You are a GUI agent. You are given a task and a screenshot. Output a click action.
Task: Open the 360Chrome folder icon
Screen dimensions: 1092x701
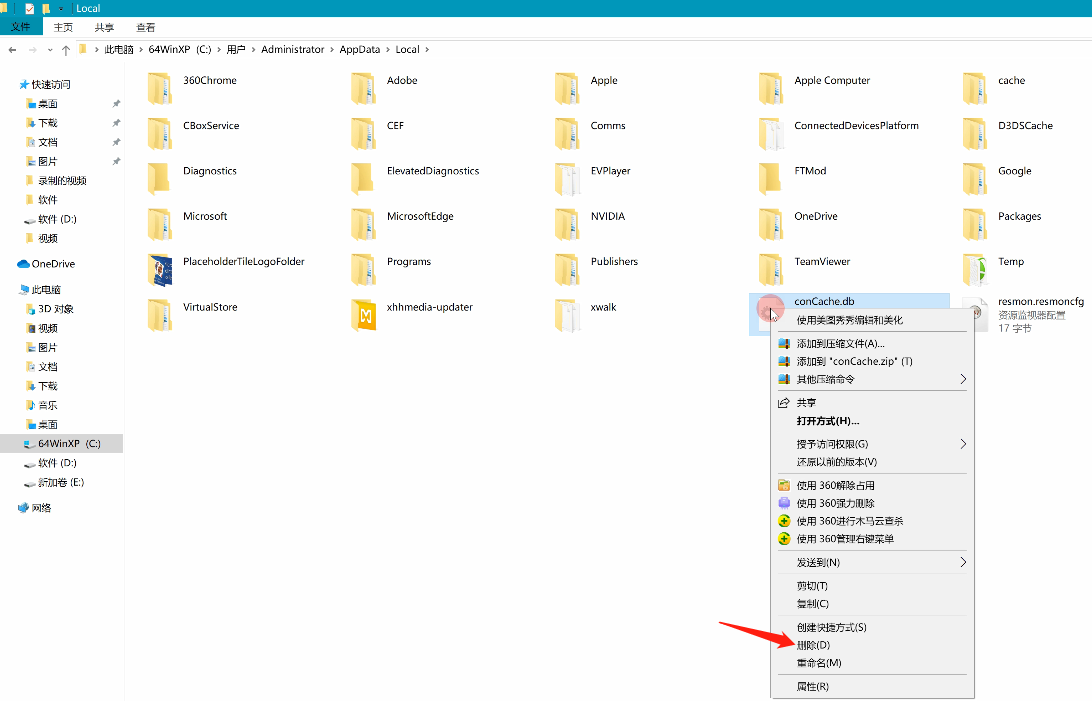click(x=159, y=88)
